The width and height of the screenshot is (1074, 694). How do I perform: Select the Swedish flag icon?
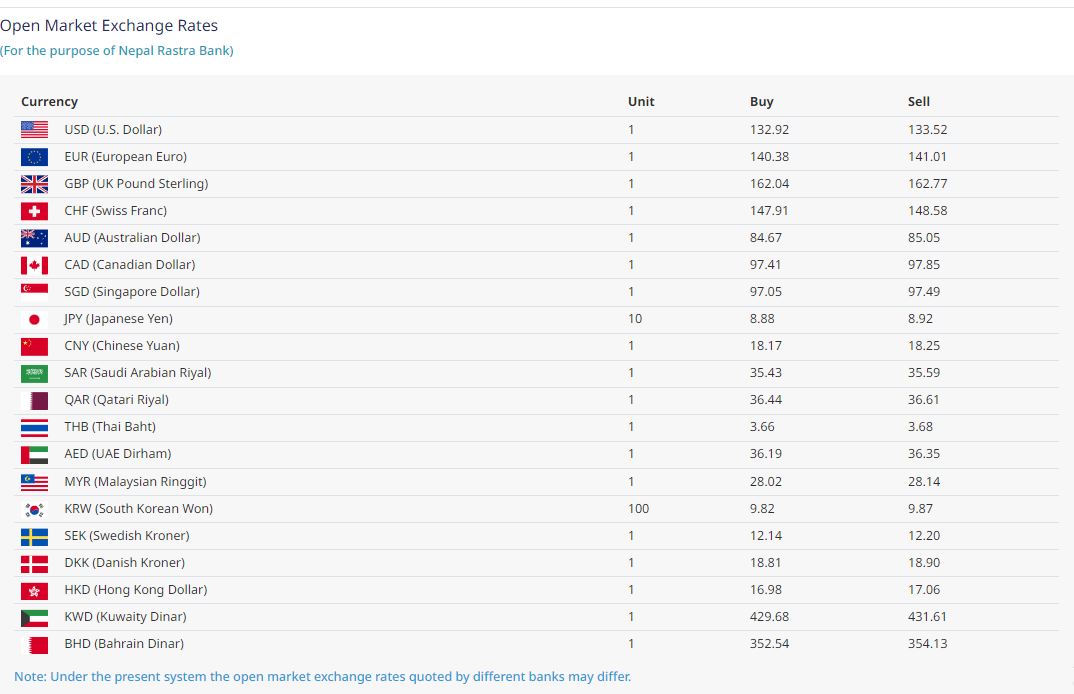coord(34,536)
